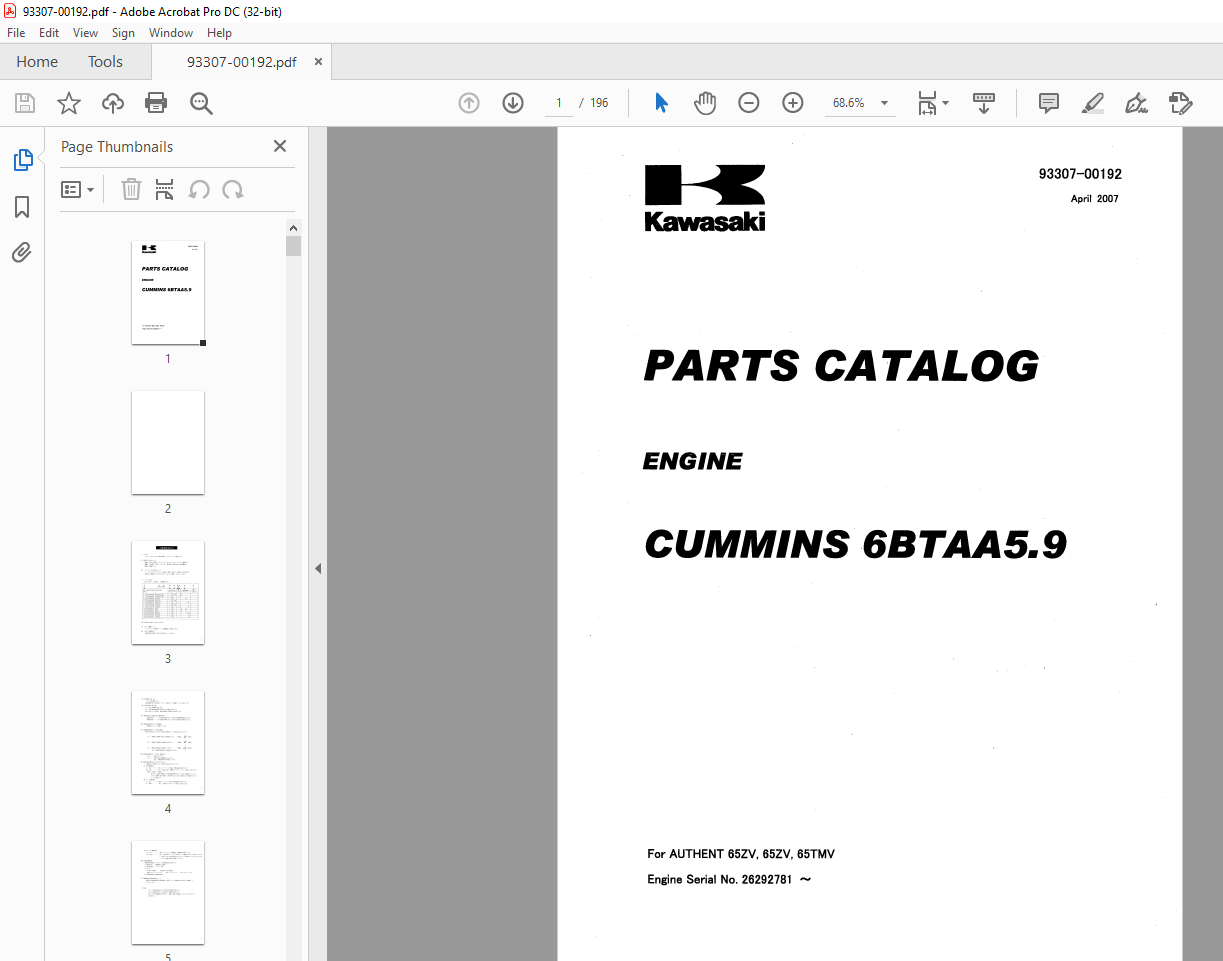Go to previous page arrow
Screen dimensions: 1223x961
469,103
